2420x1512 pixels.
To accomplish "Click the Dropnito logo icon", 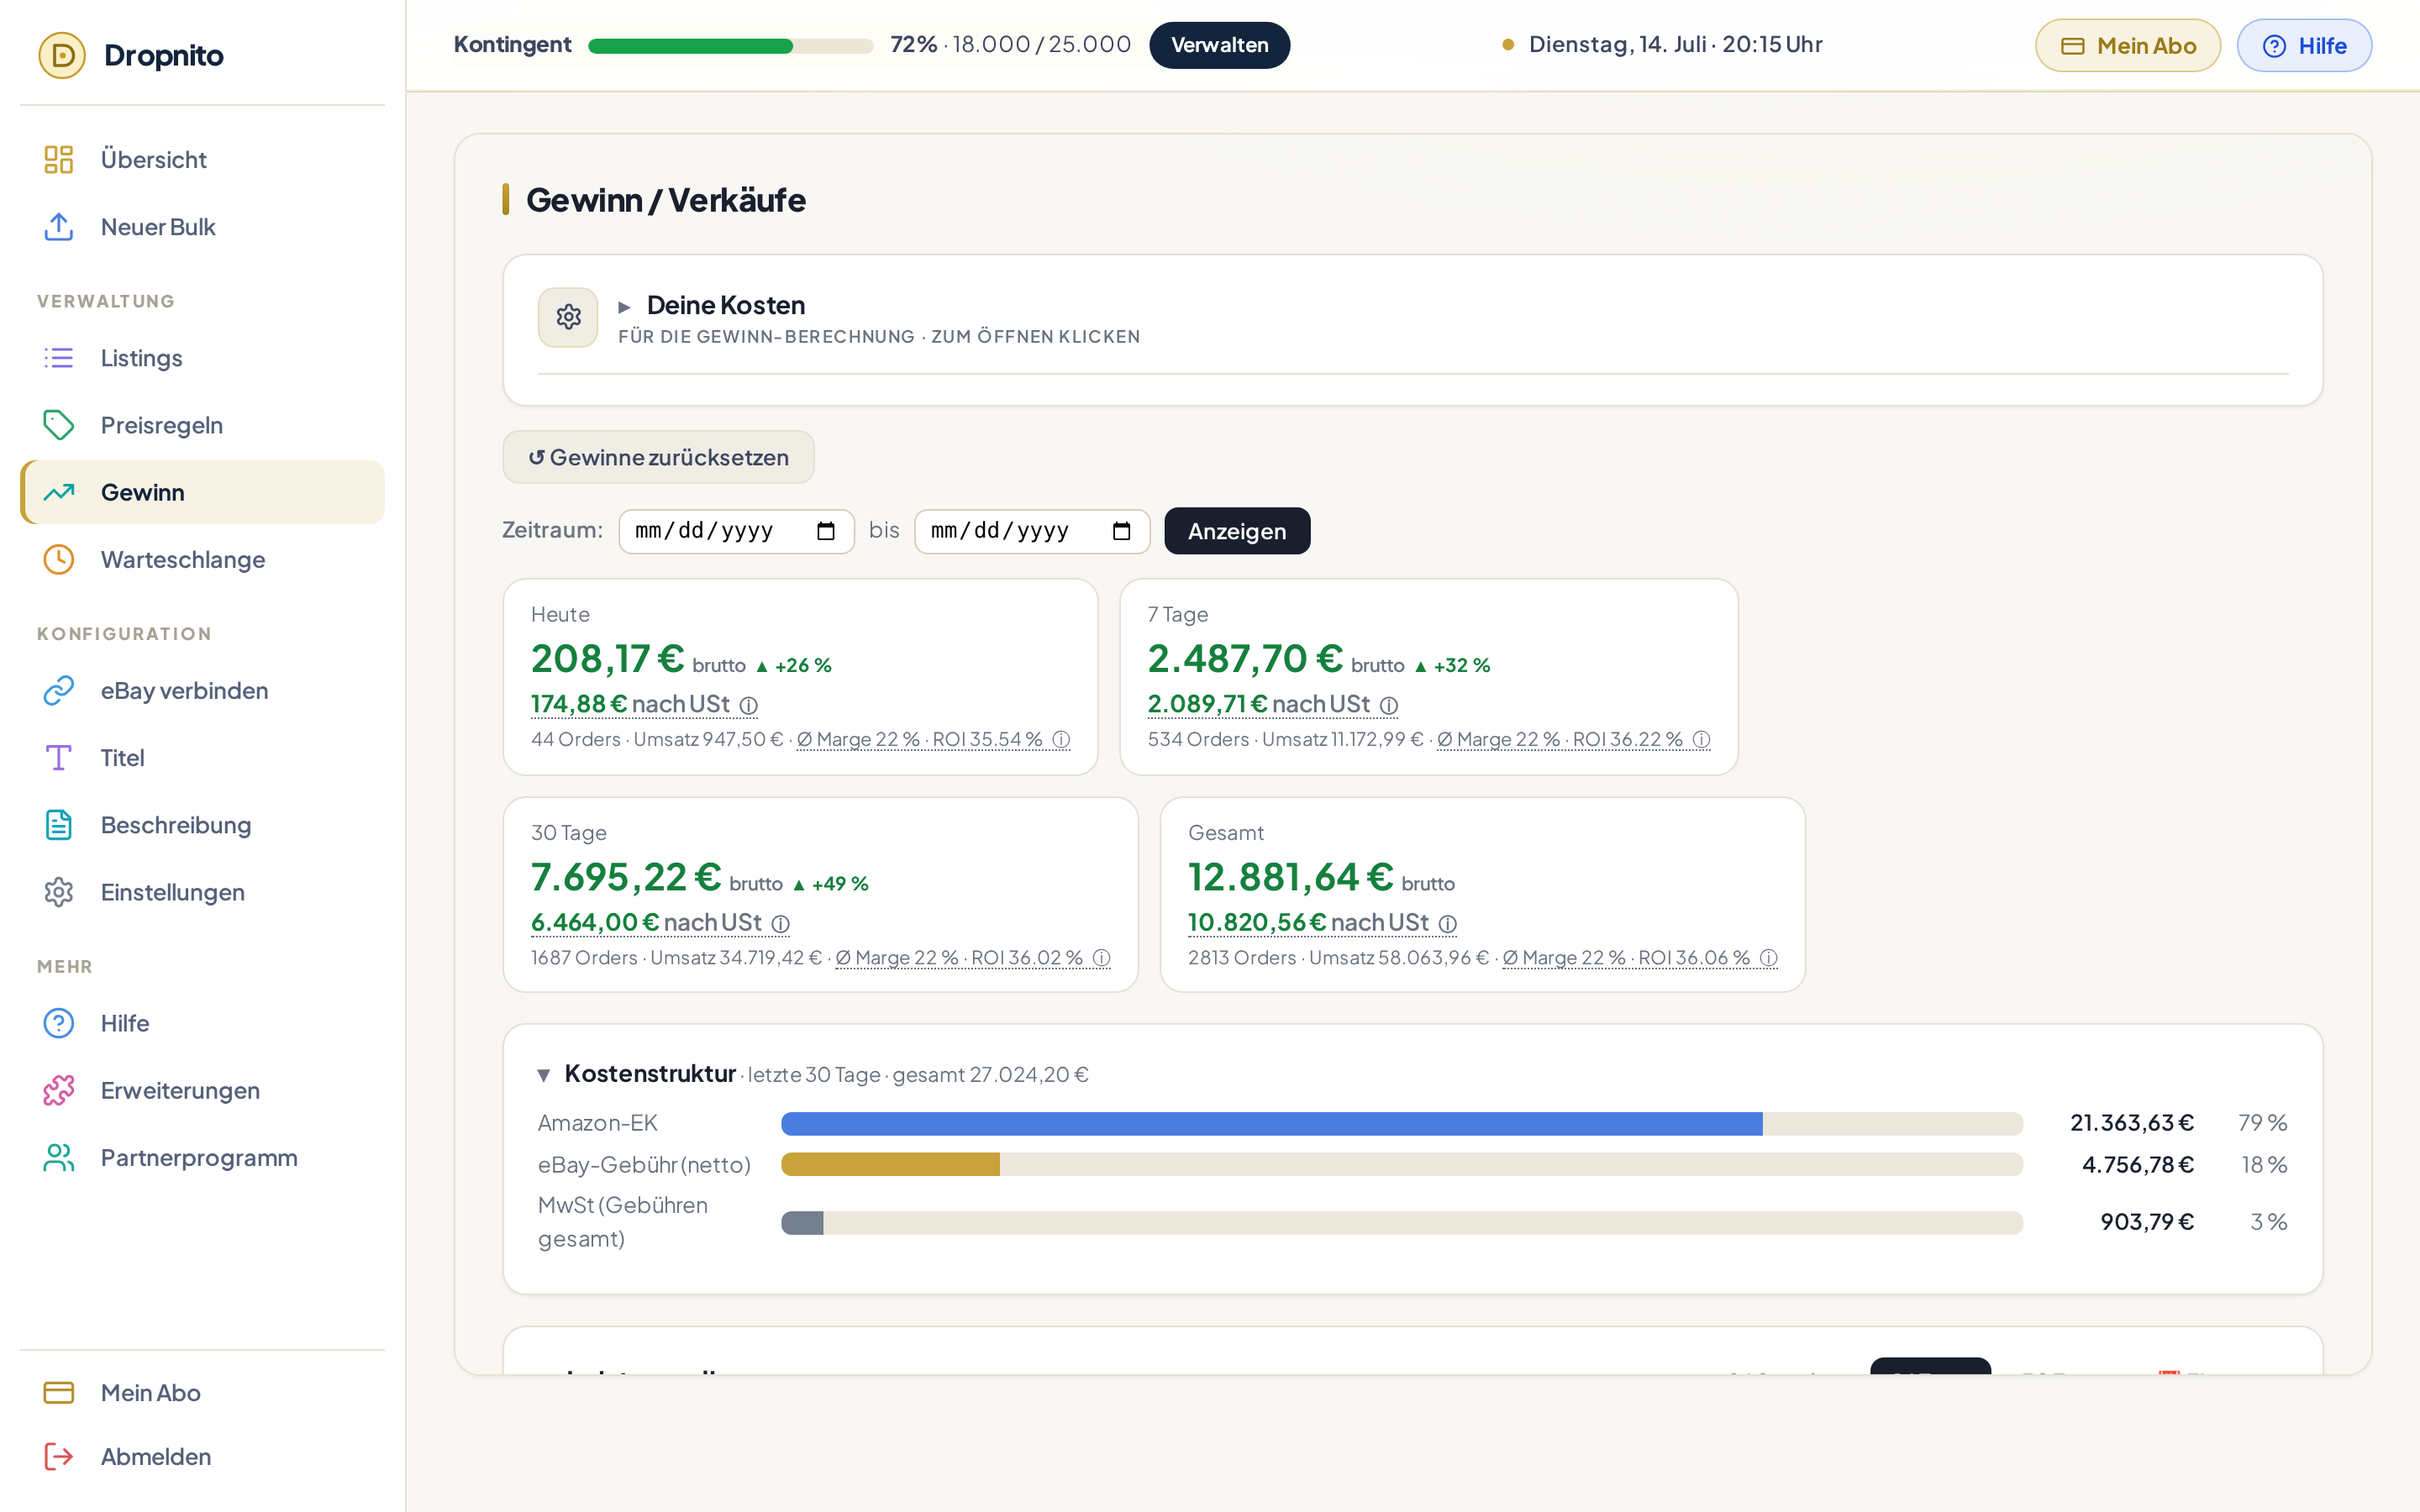I will (x=62, y=55).
